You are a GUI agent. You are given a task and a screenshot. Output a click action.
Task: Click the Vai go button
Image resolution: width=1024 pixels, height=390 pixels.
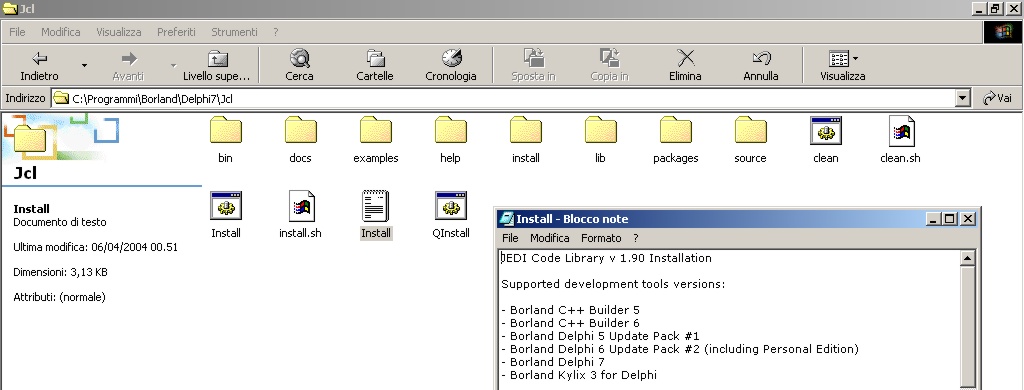[998, 99]
